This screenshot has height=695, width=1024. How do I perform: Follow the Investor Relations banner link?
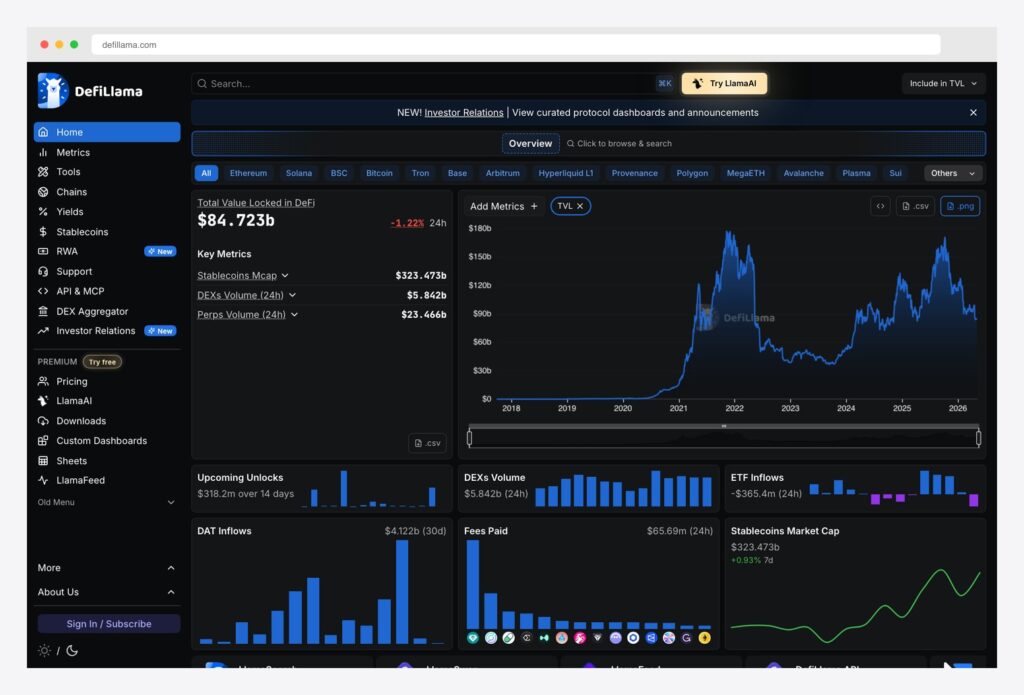click(464, 112)
